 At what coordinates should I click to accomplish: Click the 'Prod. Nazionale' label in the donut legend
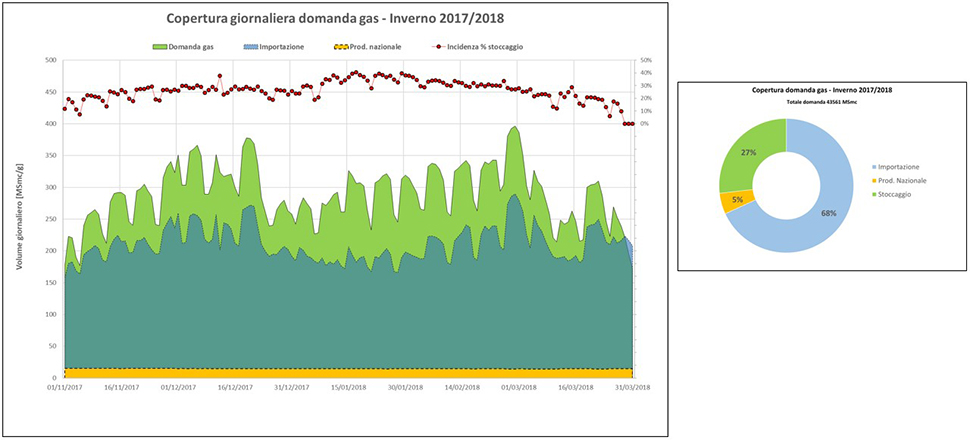coord(902,180)
